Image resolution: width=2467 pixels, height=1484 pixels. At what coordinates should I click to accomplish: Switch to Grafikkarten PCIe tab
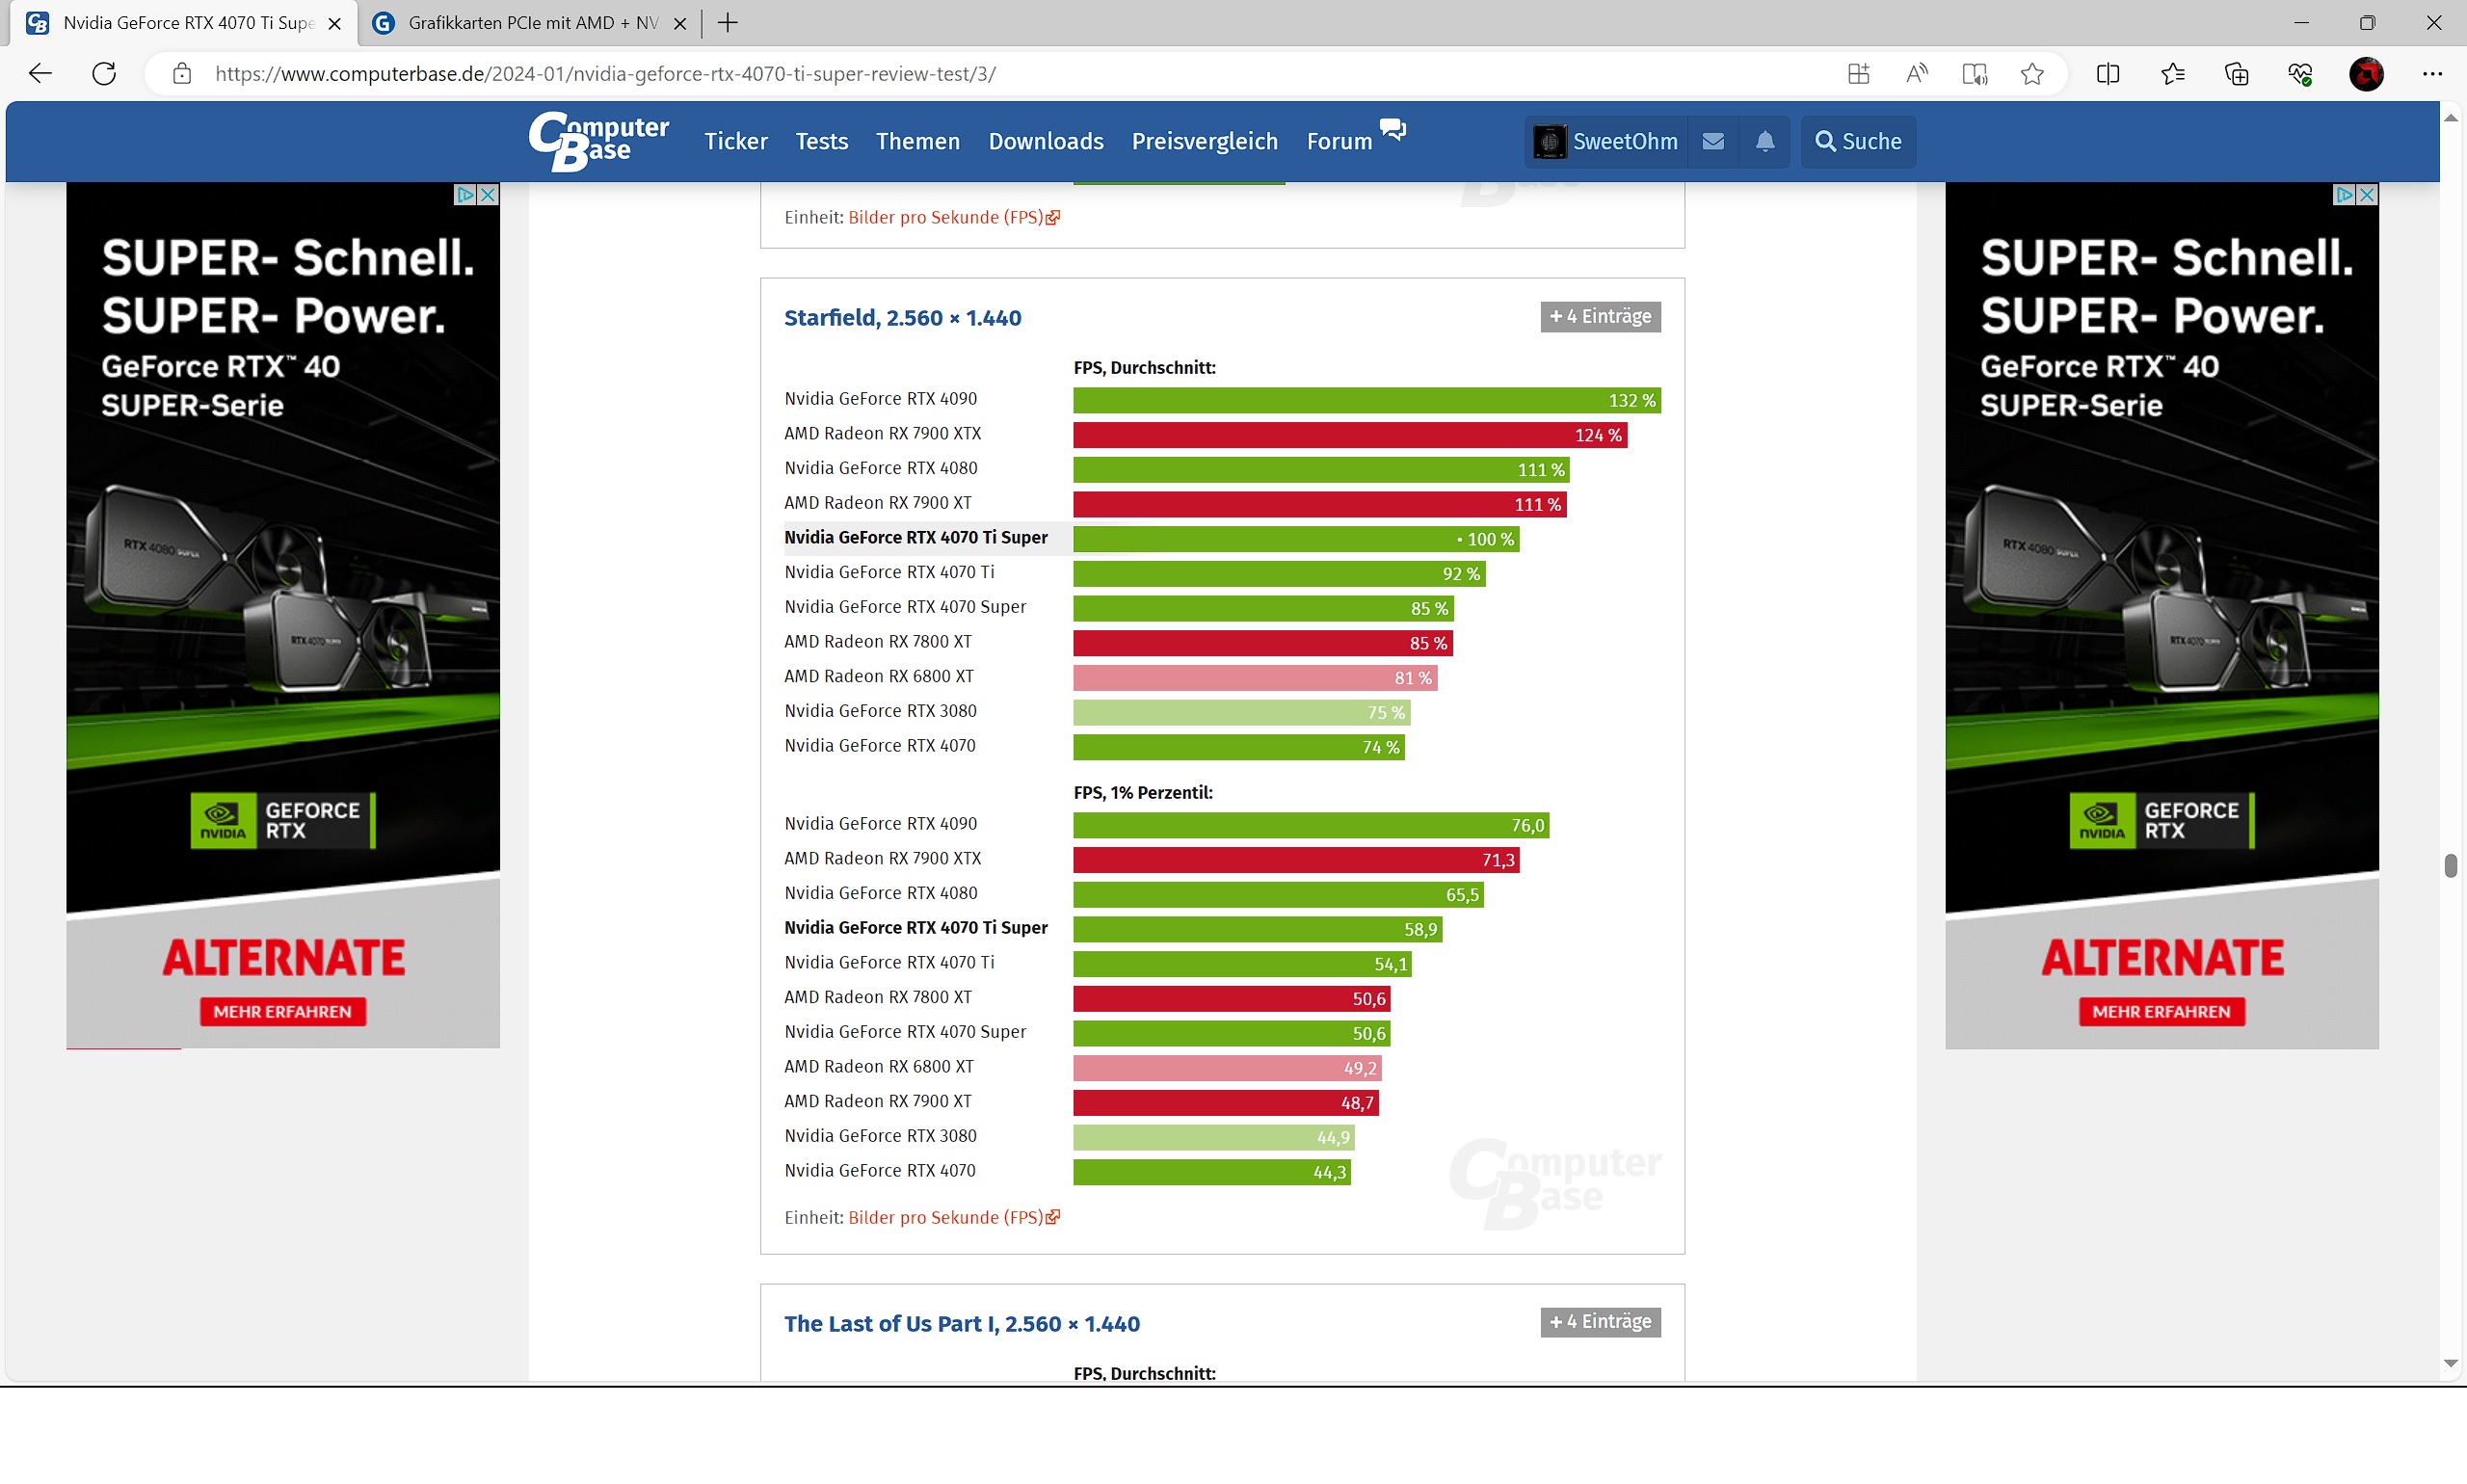pyautogui.click(x=531, y=23)
